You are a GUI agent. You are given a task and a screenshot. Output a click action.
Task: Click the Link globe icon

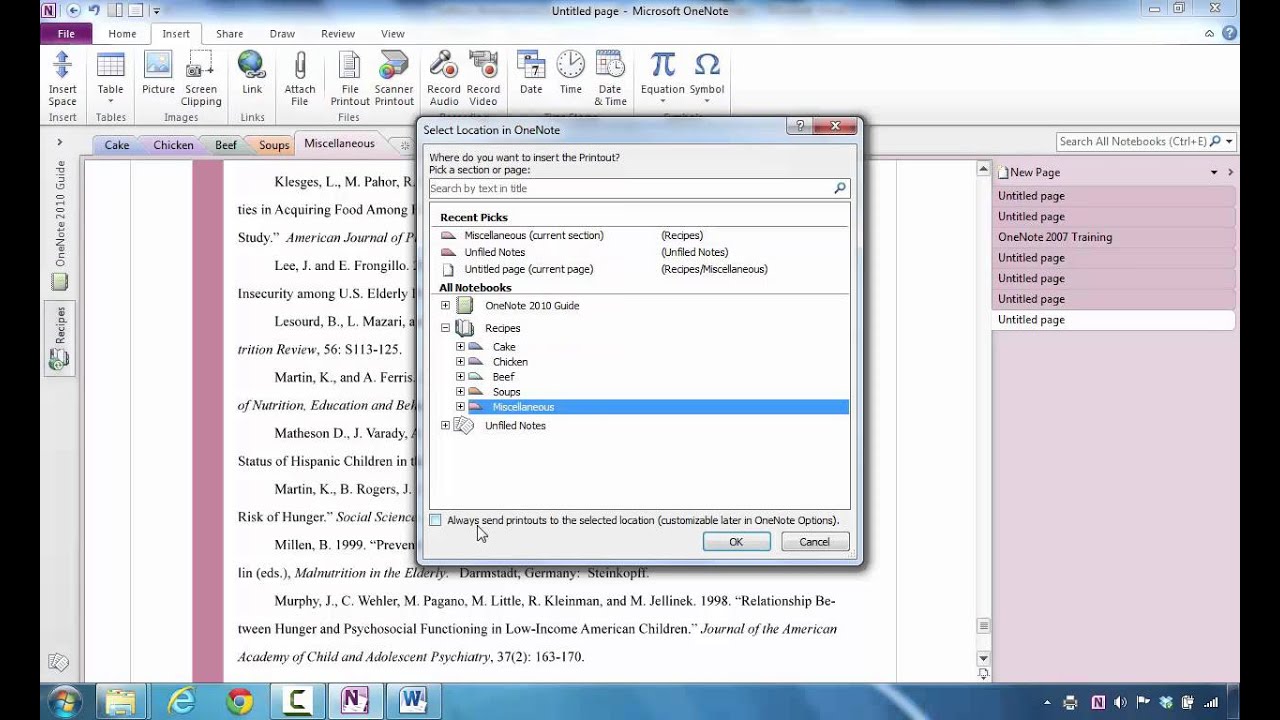click(x=251, y=66)
